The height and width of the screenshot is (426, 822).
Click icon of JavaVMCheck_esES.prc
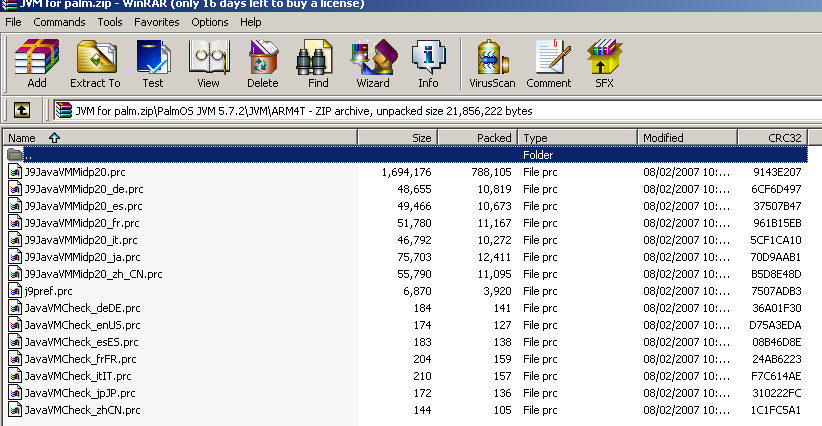15,342
